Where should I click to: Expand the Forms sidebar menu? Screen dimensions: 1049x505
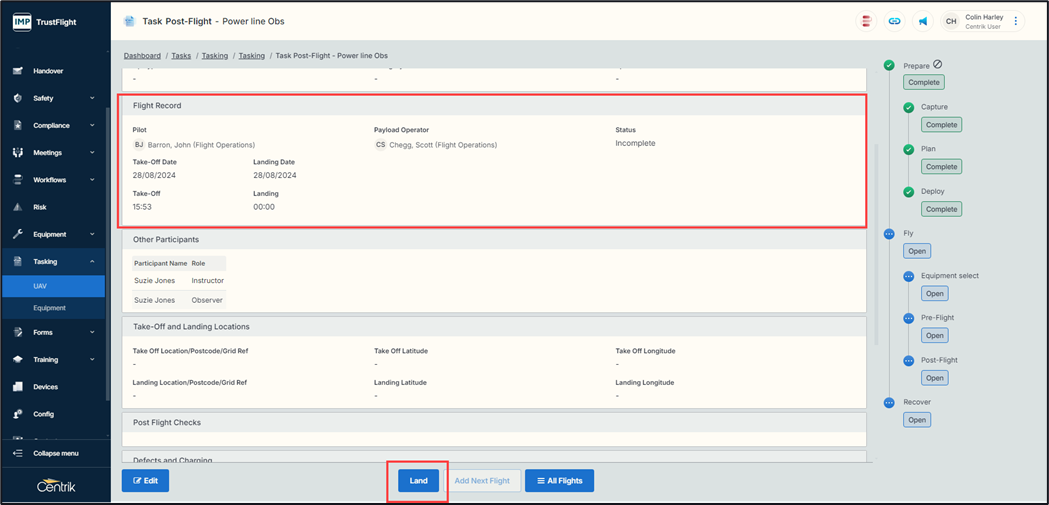click(x=92, y=332)
